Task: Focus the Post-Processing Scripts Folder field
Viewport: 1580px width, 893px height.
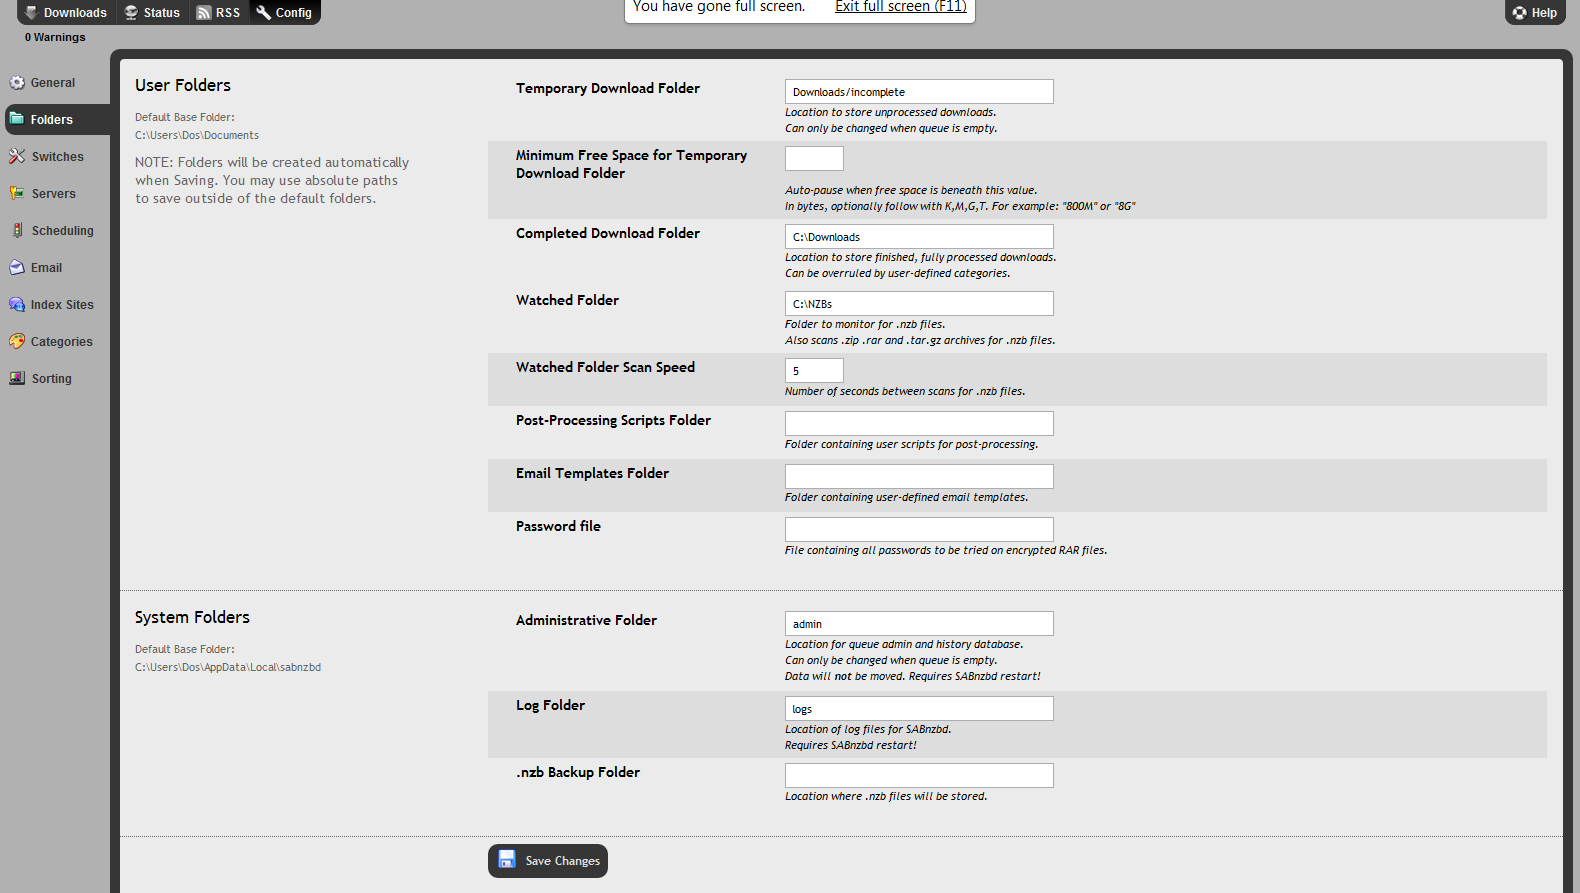Action: coord(919,424)
